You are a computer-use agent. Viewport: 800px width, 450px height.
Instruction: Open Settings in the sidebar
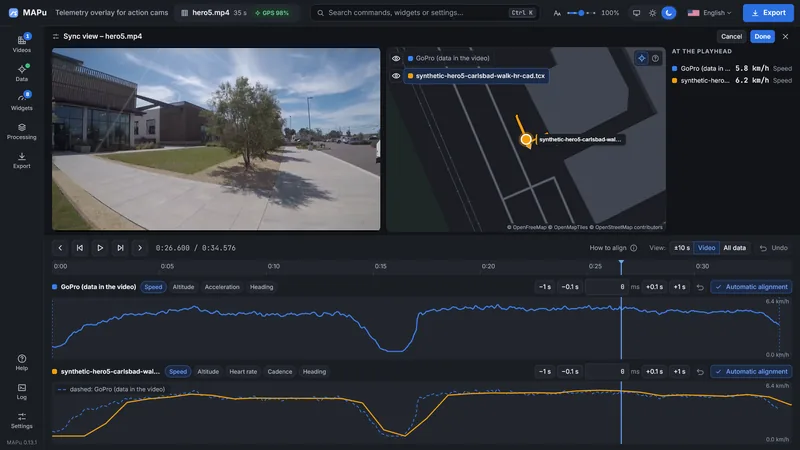(21, 420)
